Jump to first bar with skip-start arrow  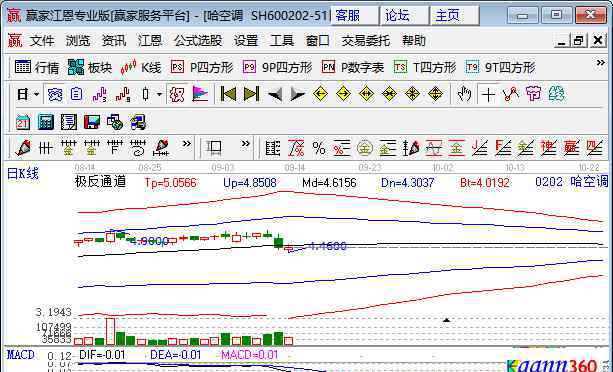228,94
